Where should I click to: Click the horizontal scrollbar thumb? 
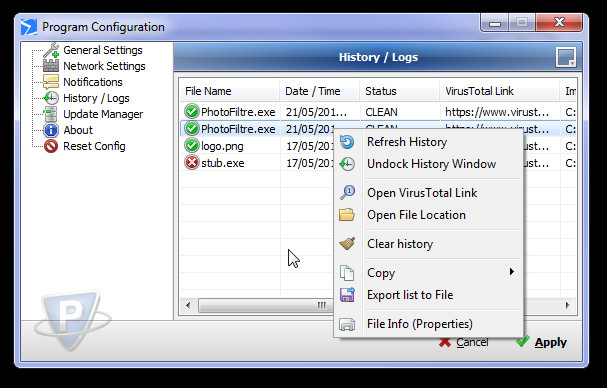tap(266, 305)
